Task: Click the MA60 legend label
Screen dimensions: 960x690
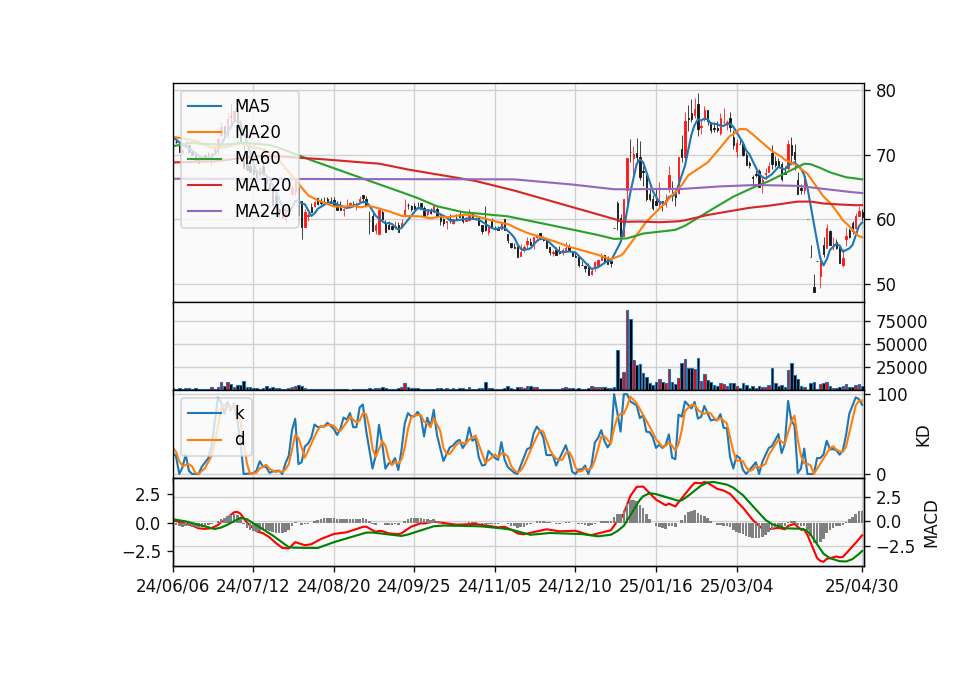Action: tap(258, 158)
